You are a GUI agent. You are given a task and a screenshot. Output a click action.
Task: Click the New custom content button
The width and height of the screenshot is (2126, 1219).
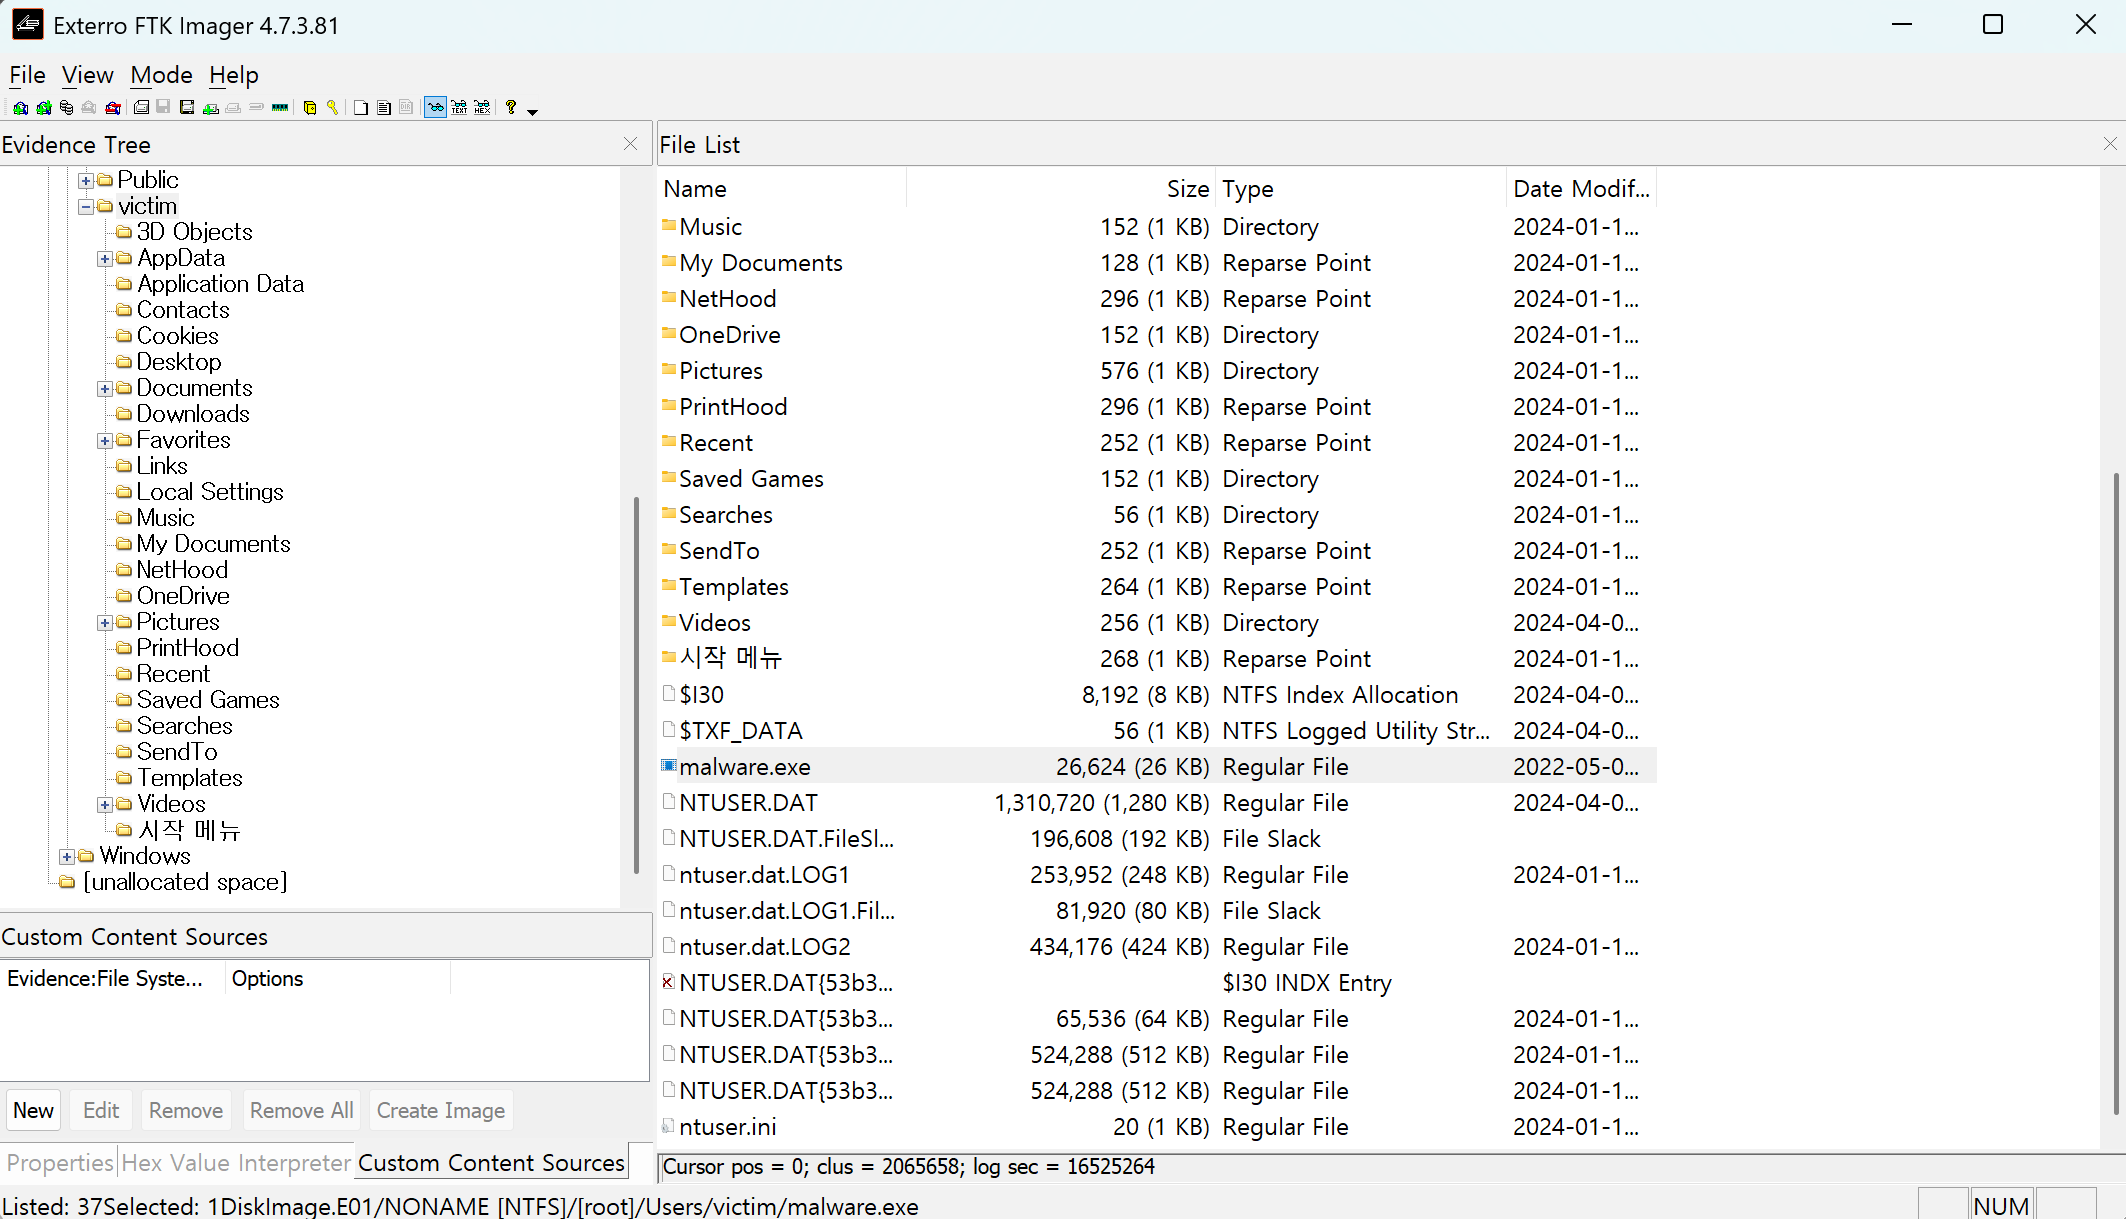33,1110
